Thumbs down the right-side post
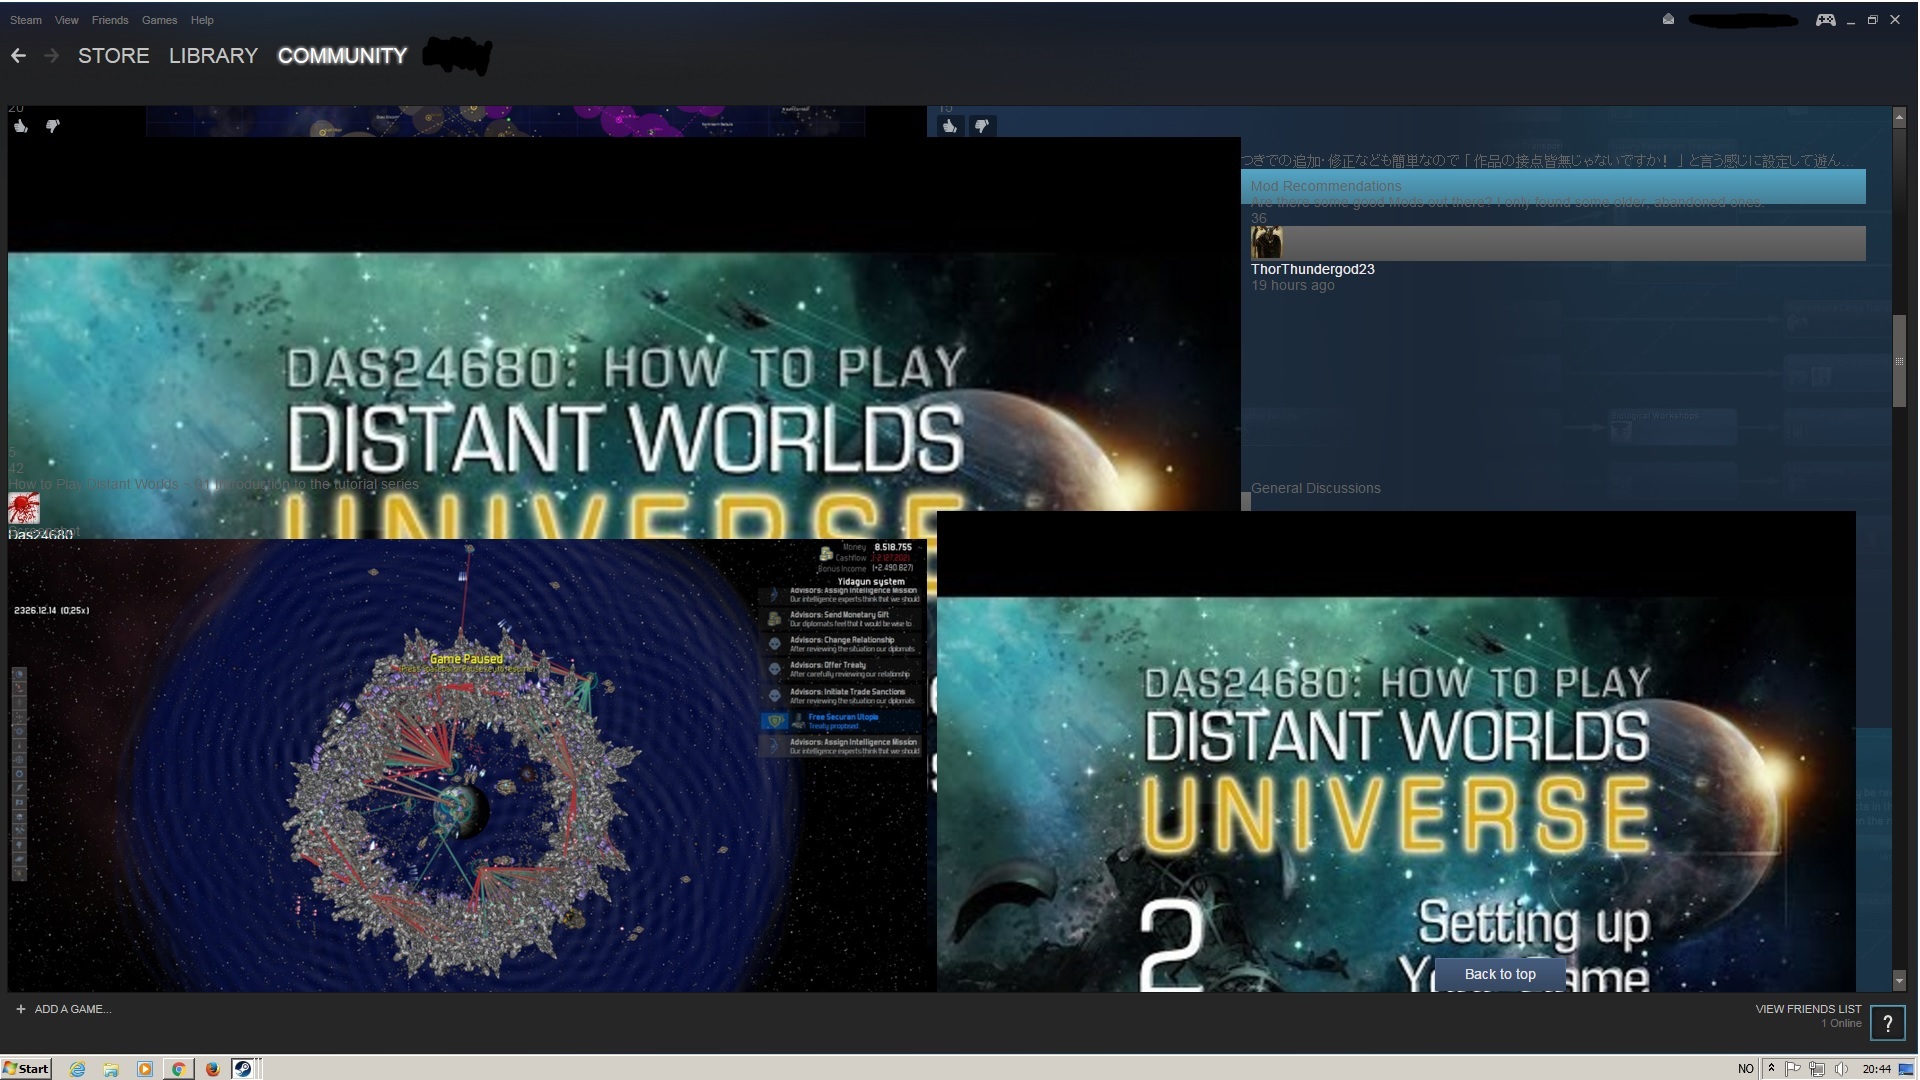1920x1080 pixels. (982, 126)
